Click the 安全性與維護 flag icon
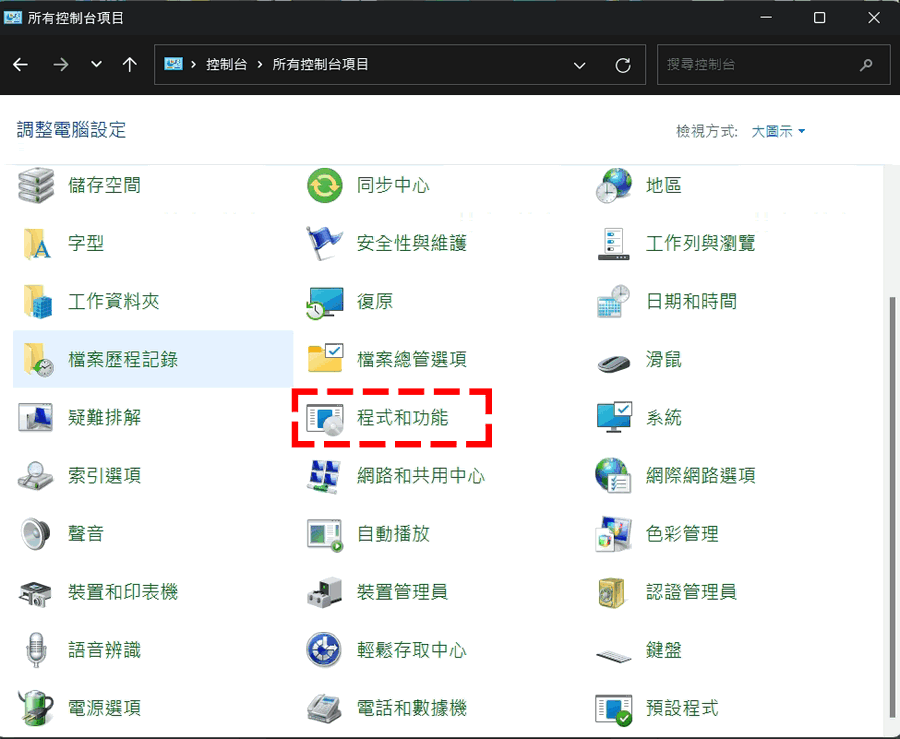This screenshot has height=739, width=900. point(325,243)
